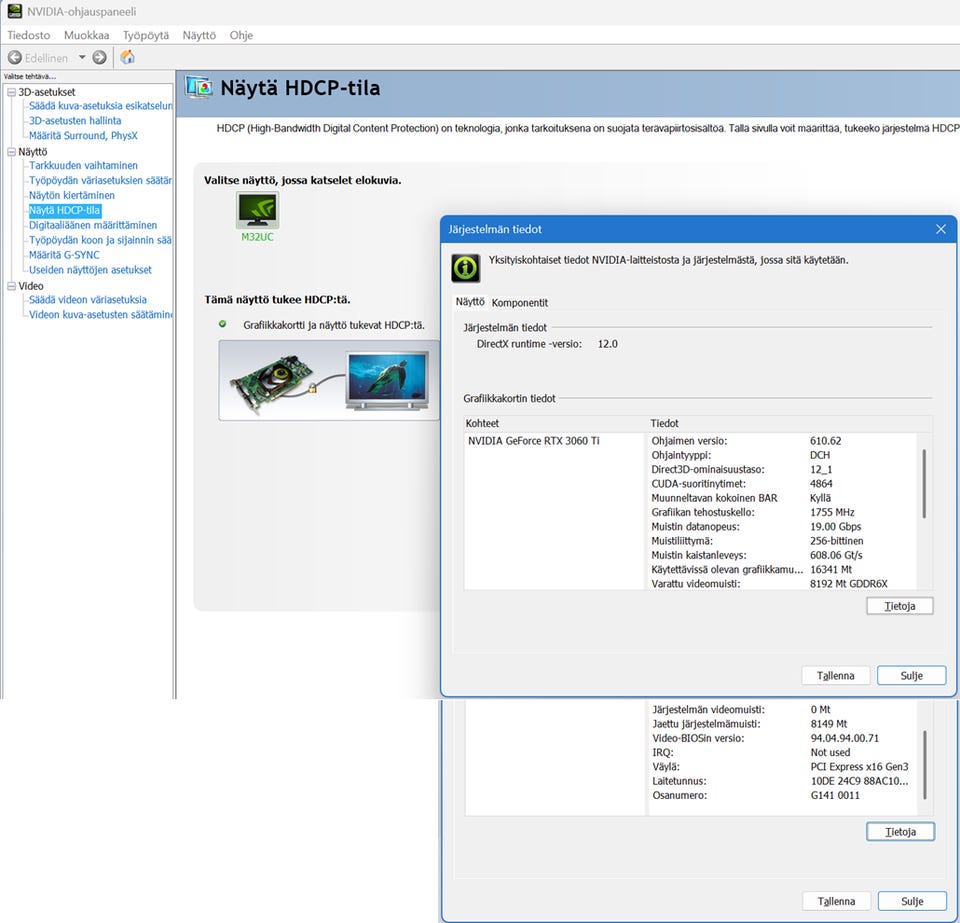Viewport: 960px width, 923px height.
Task: Click the lower Sulje button
Action: 912,902
